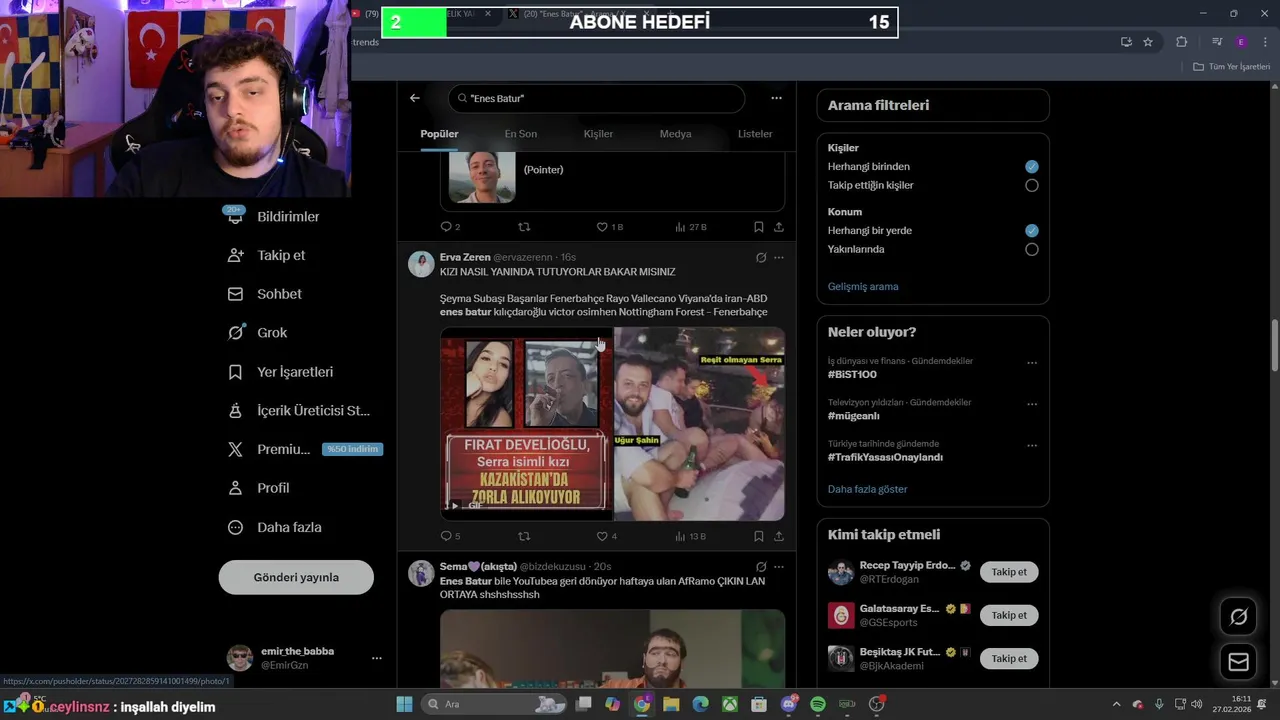Screen dimensions: 1280x720
Task: Open Xbox app from the taskbar
Action: point(730,704)
